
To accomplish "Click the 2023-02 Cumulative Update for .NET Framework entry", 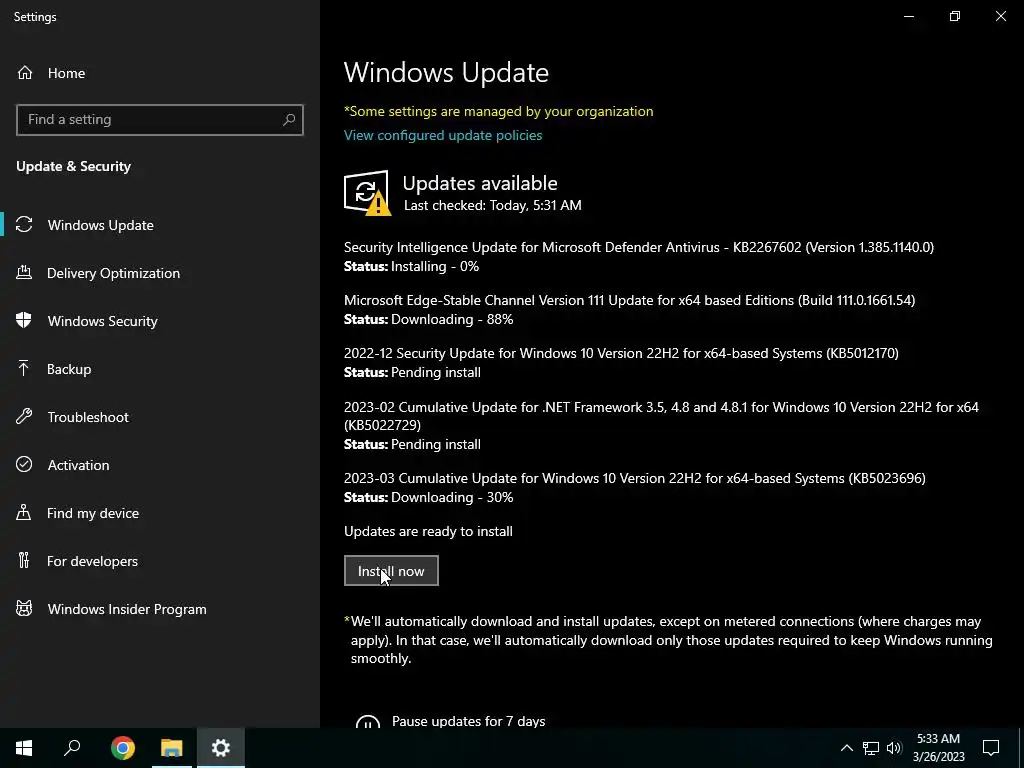I will click(x=661, y=416).
